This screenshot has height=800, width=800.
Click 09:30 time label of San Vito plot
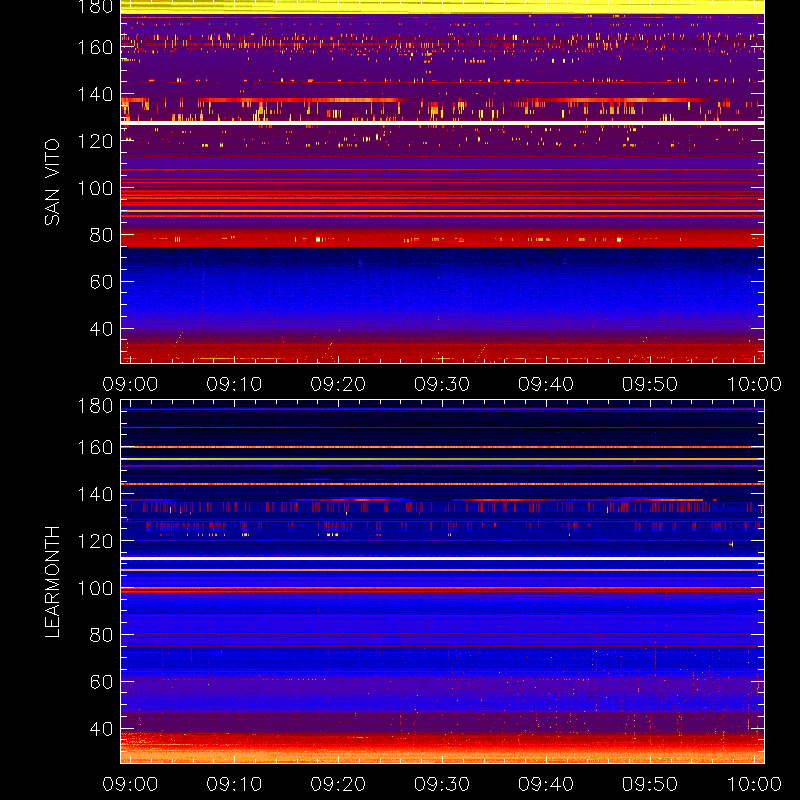click(442, 384)
